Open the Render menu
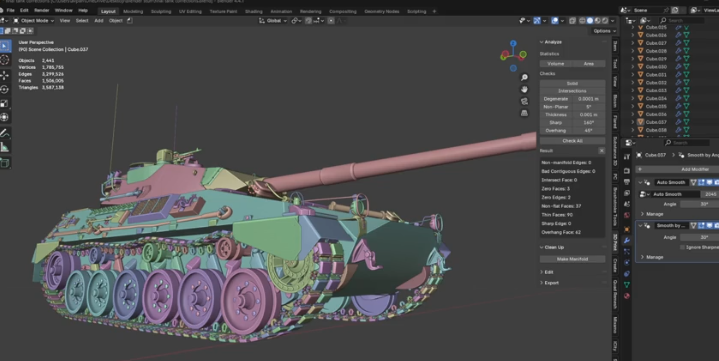Screen dimensions: 719x361 coord(42,10)
